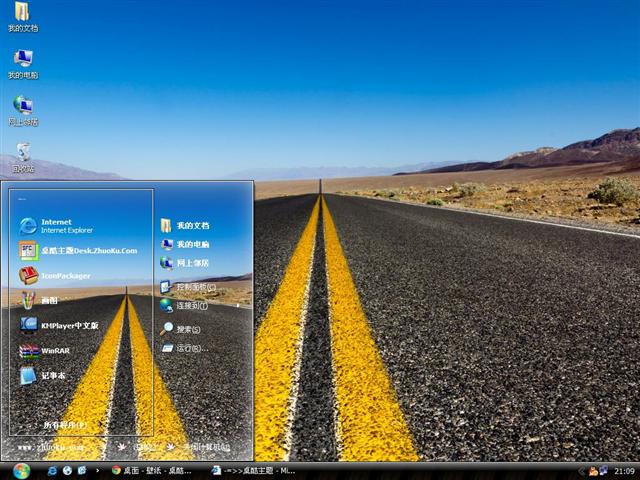Open the 我的电脑 desktop icon
The image size is (640, 480).
(23, 64)
